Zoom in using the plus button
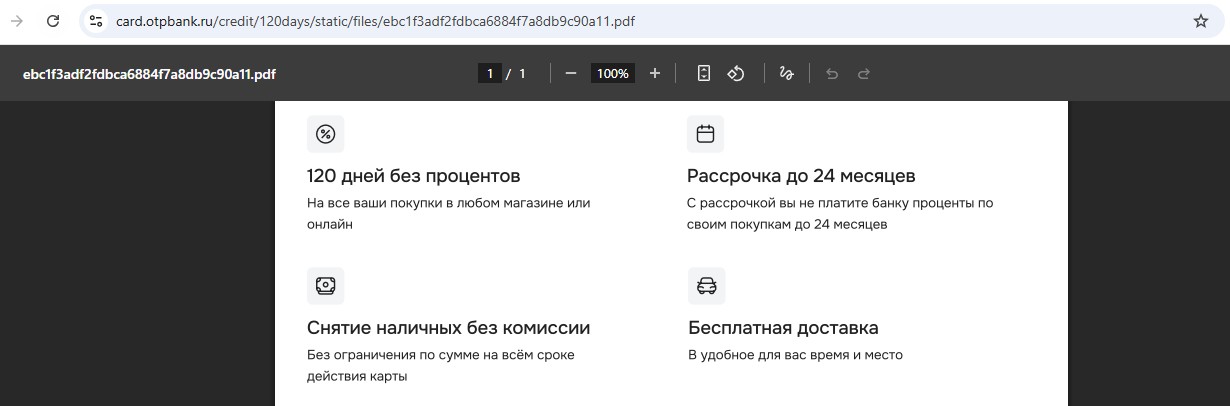 point(655,74)
